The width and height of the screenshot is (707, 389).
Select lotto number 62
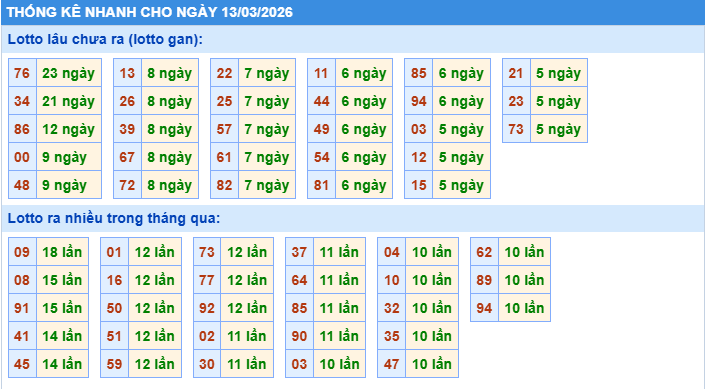tap(484, 252)
